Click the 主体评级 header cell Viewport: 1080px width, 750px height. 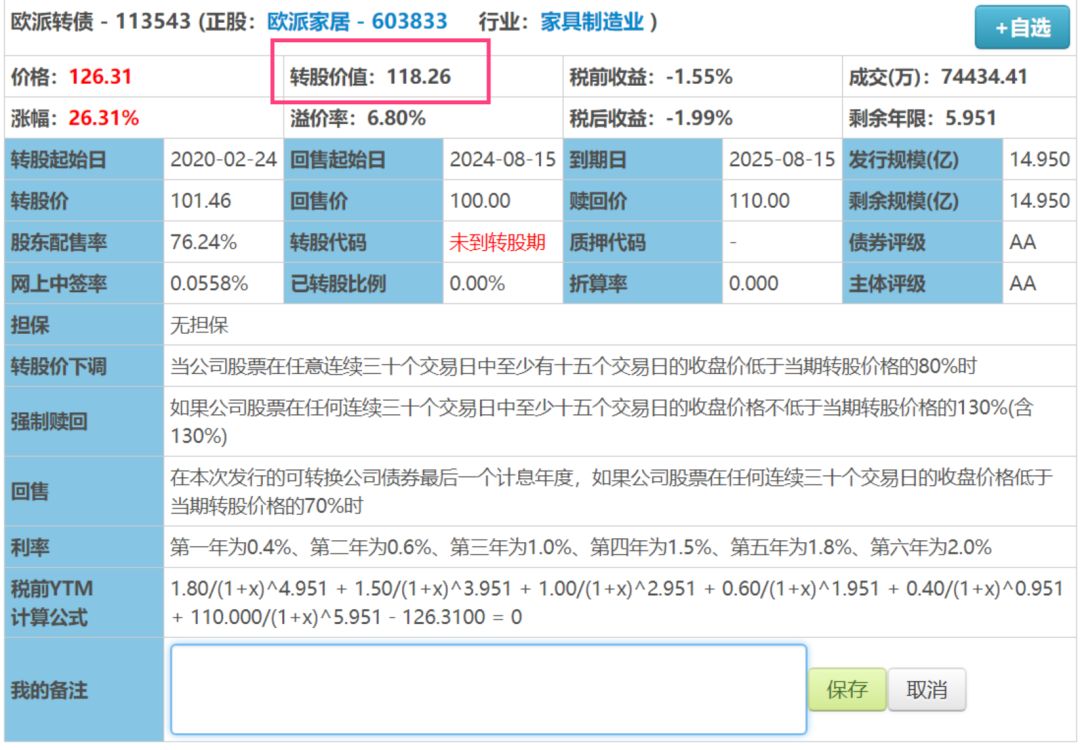[x=922, y=283]
